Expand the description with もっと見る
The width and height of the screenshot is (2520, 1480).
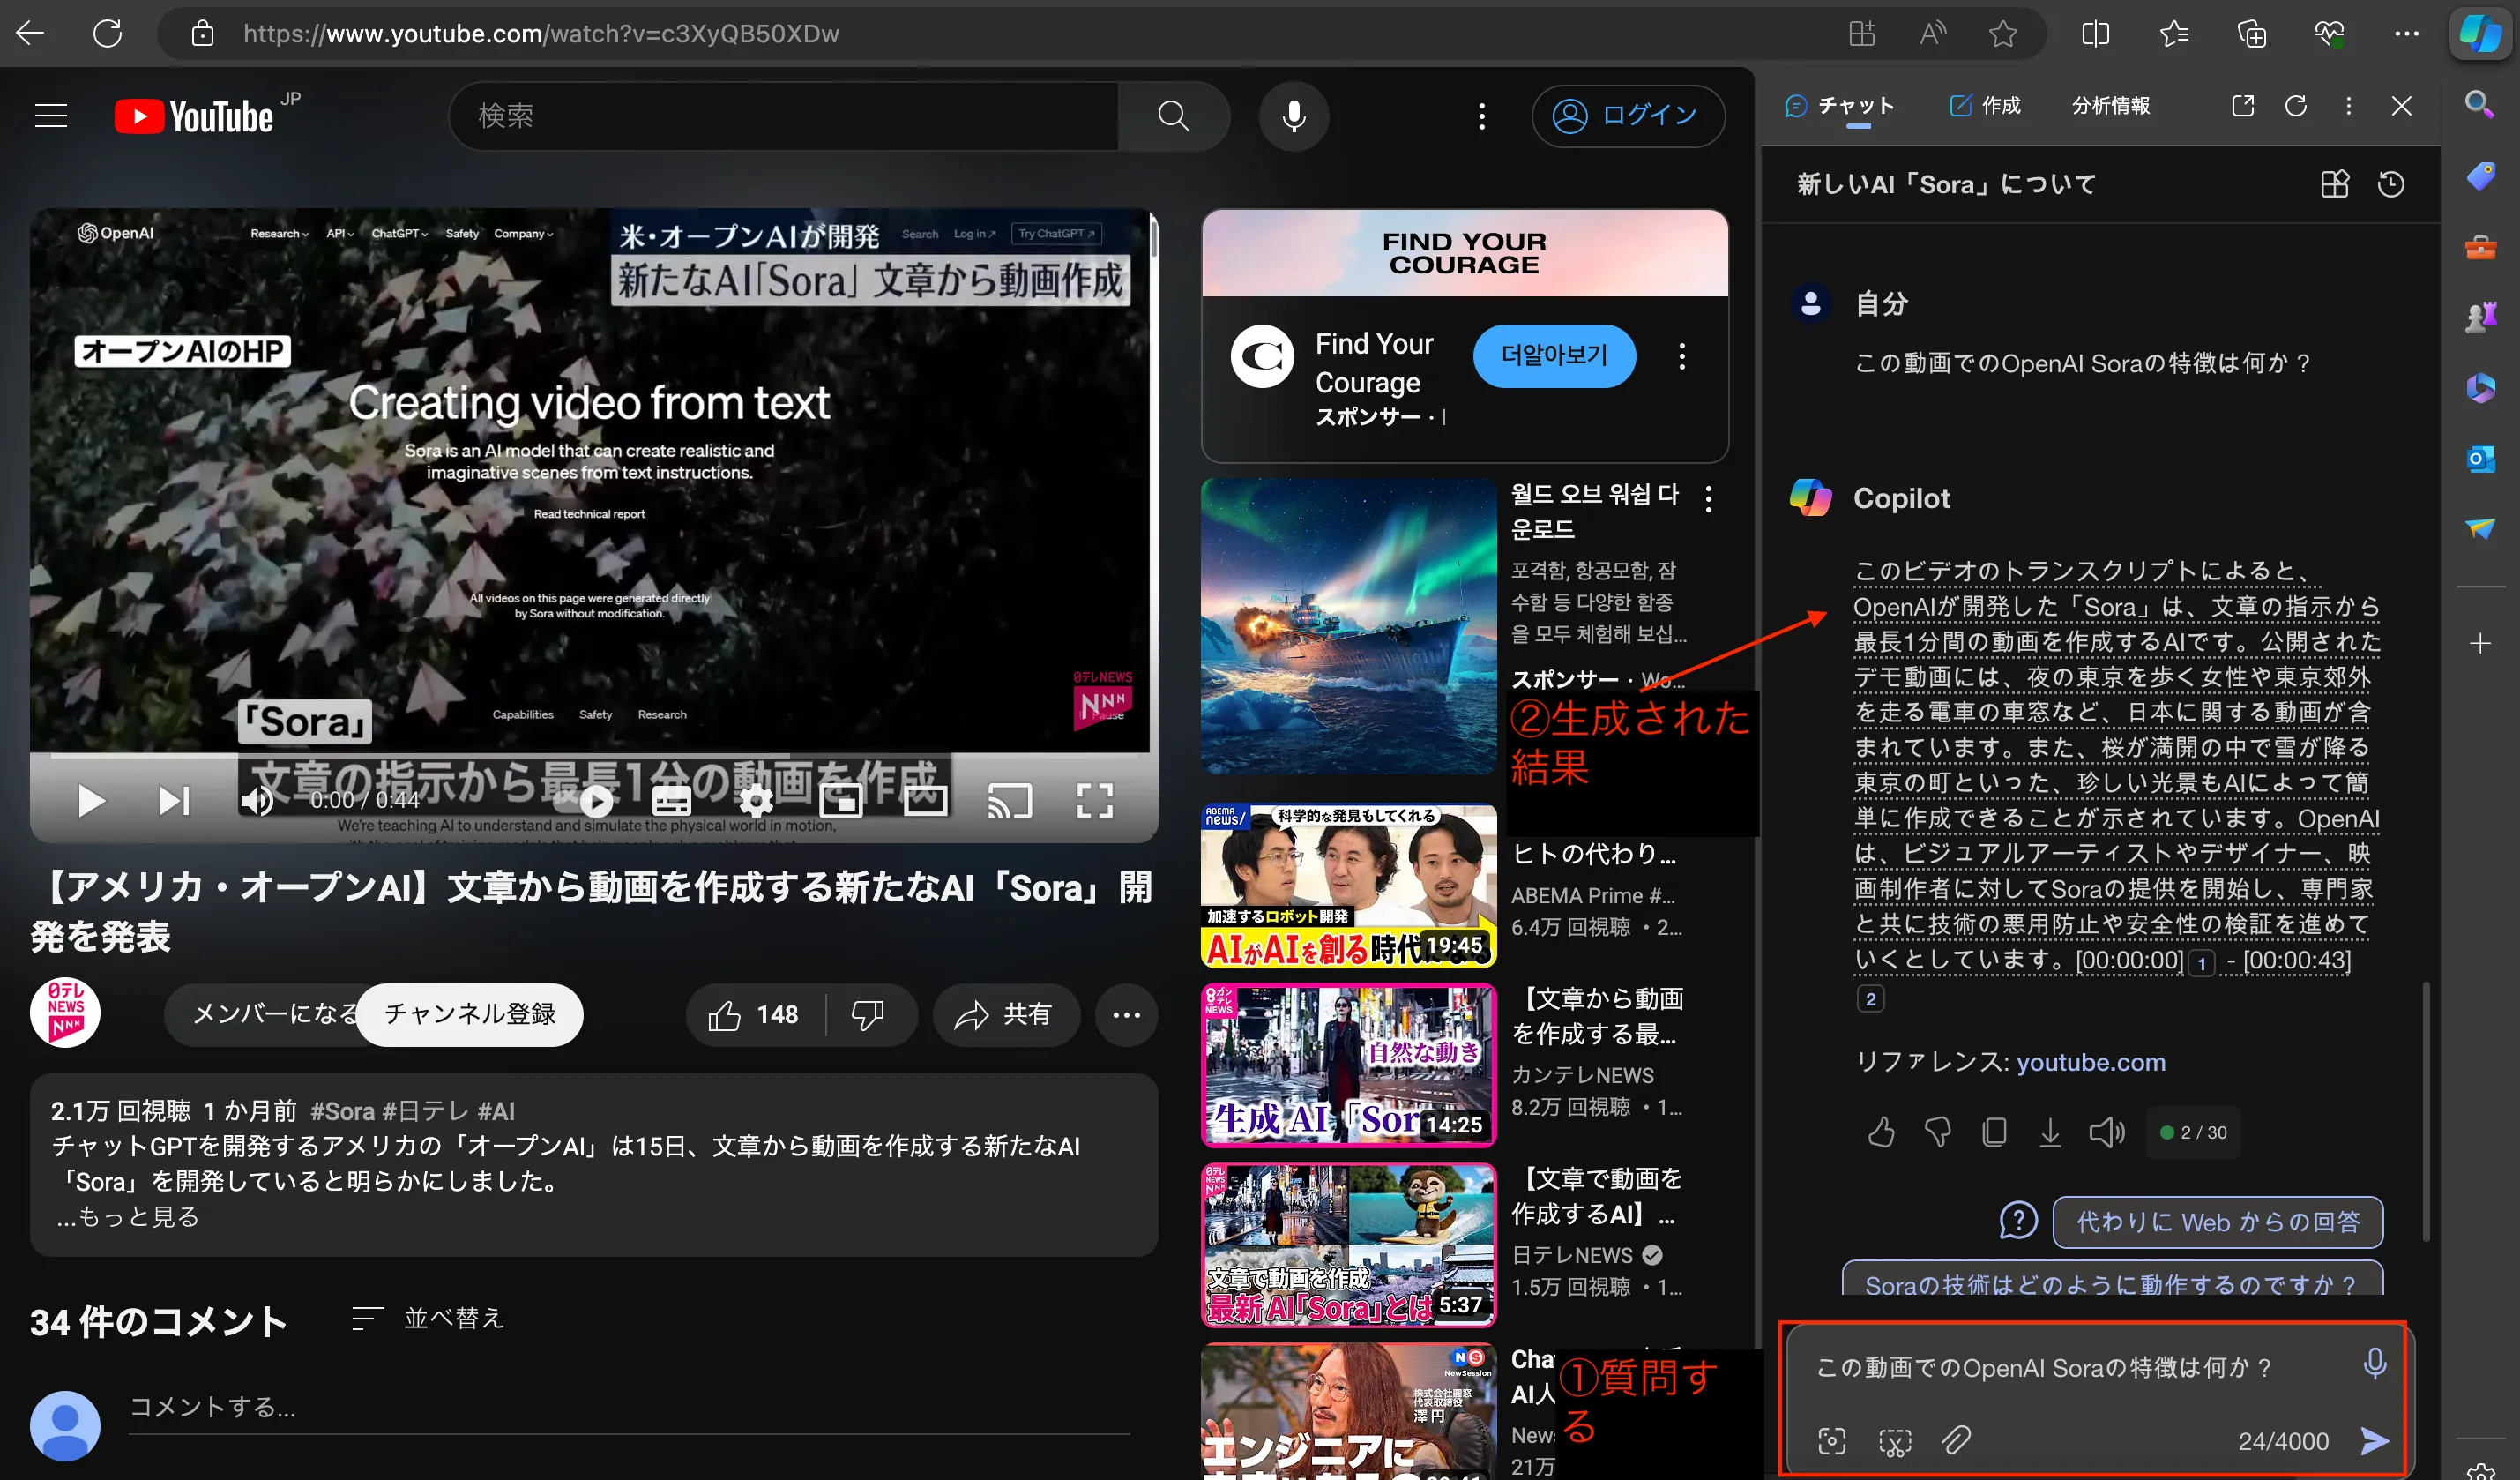pos(128,1216)
